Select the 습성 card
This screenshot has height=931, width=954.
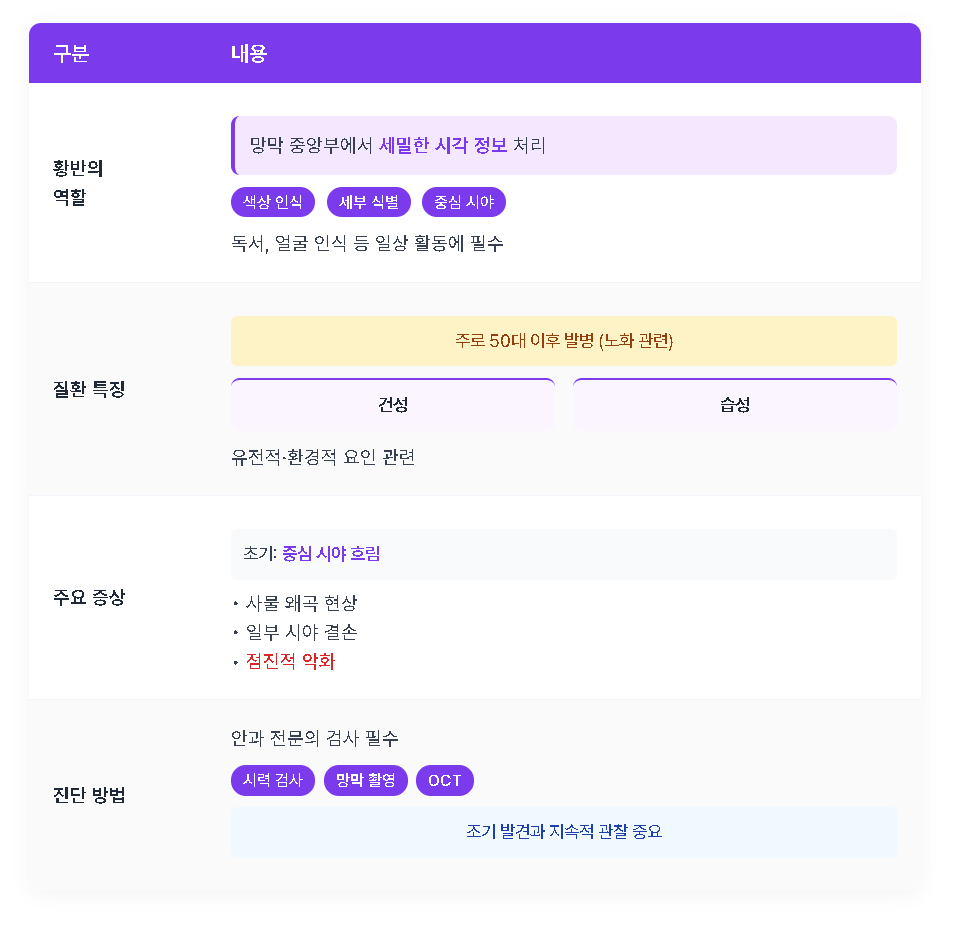click(735, 405)
